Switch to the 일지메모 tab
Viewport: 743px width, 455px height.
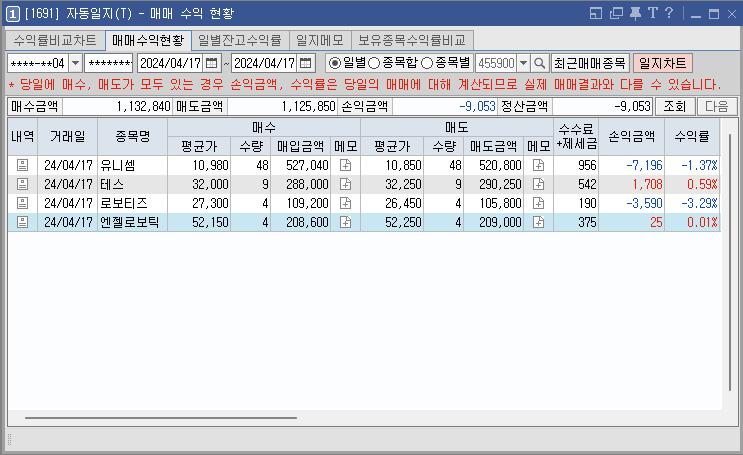(x=320, y=41)
